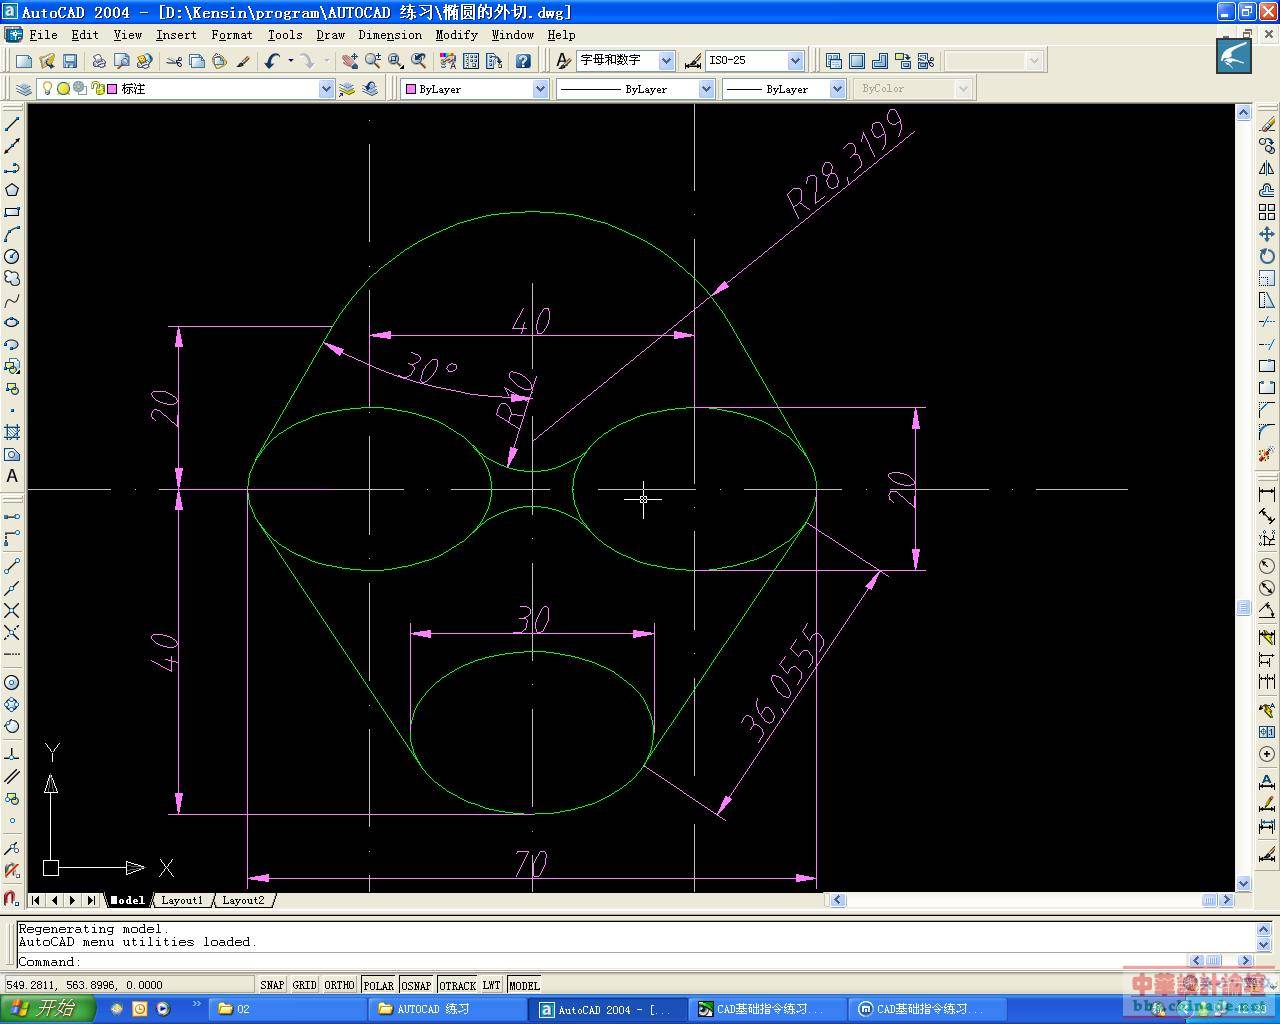The width and height of the screenshot is (1280, 1024).
Task: Open the Draw menu
Action: [x=330, y=35]
